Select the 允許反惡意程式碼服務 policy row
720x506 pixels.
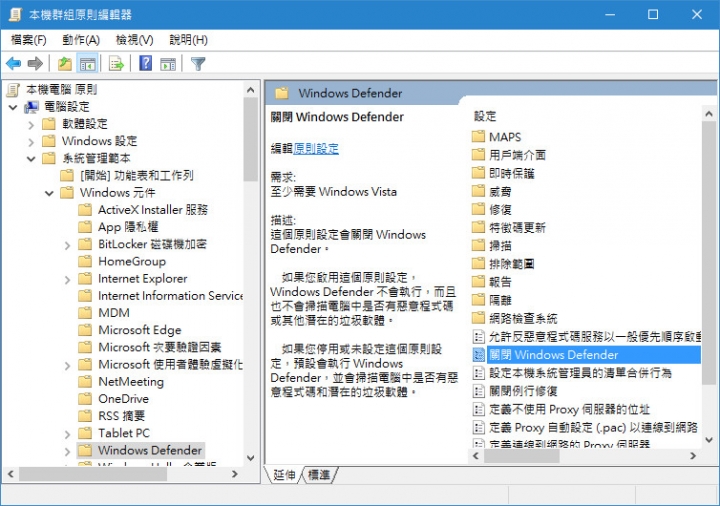(x=586, y=337)
